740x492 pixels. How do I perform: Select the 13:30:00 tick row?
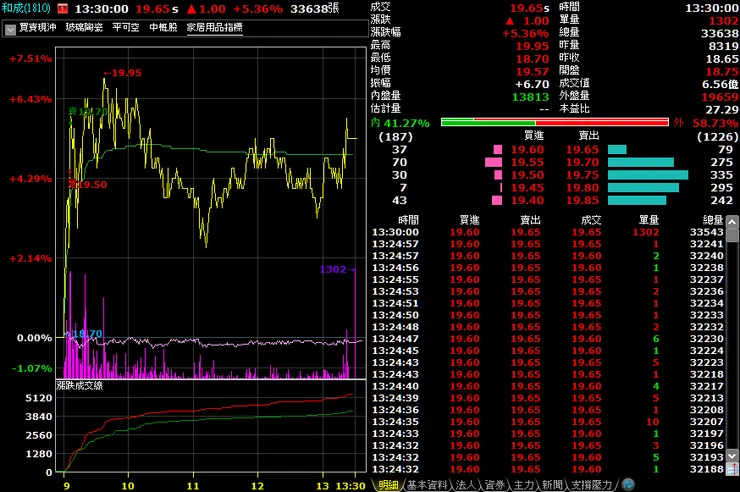pos(547,232)
